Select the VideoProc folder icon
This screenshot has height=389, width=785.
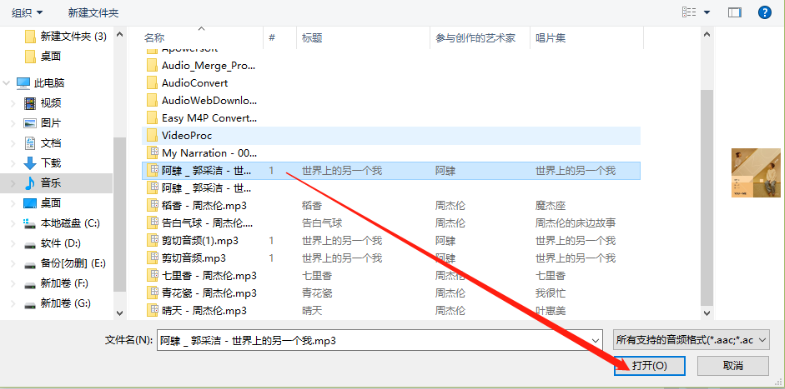pyautogui.click(x=152, y=135)
